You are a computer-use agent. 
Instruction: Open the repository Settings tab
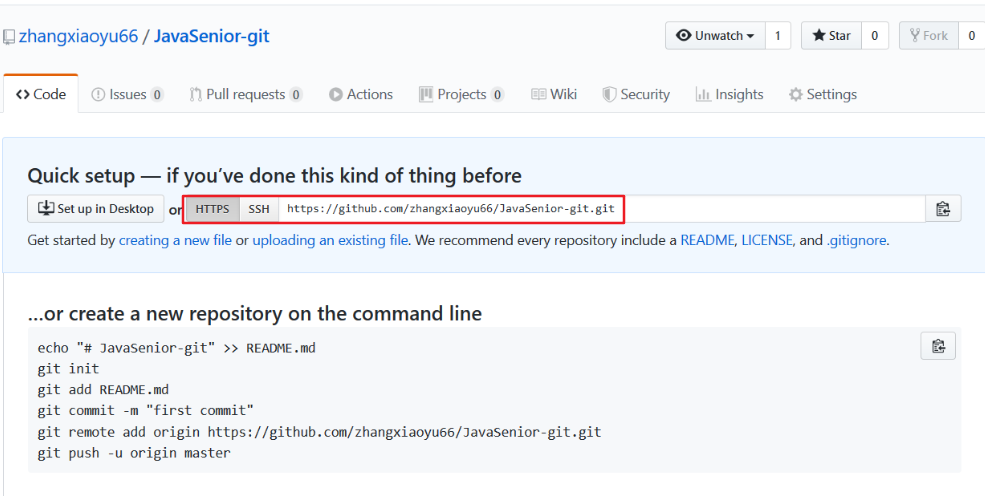[823, 94]
